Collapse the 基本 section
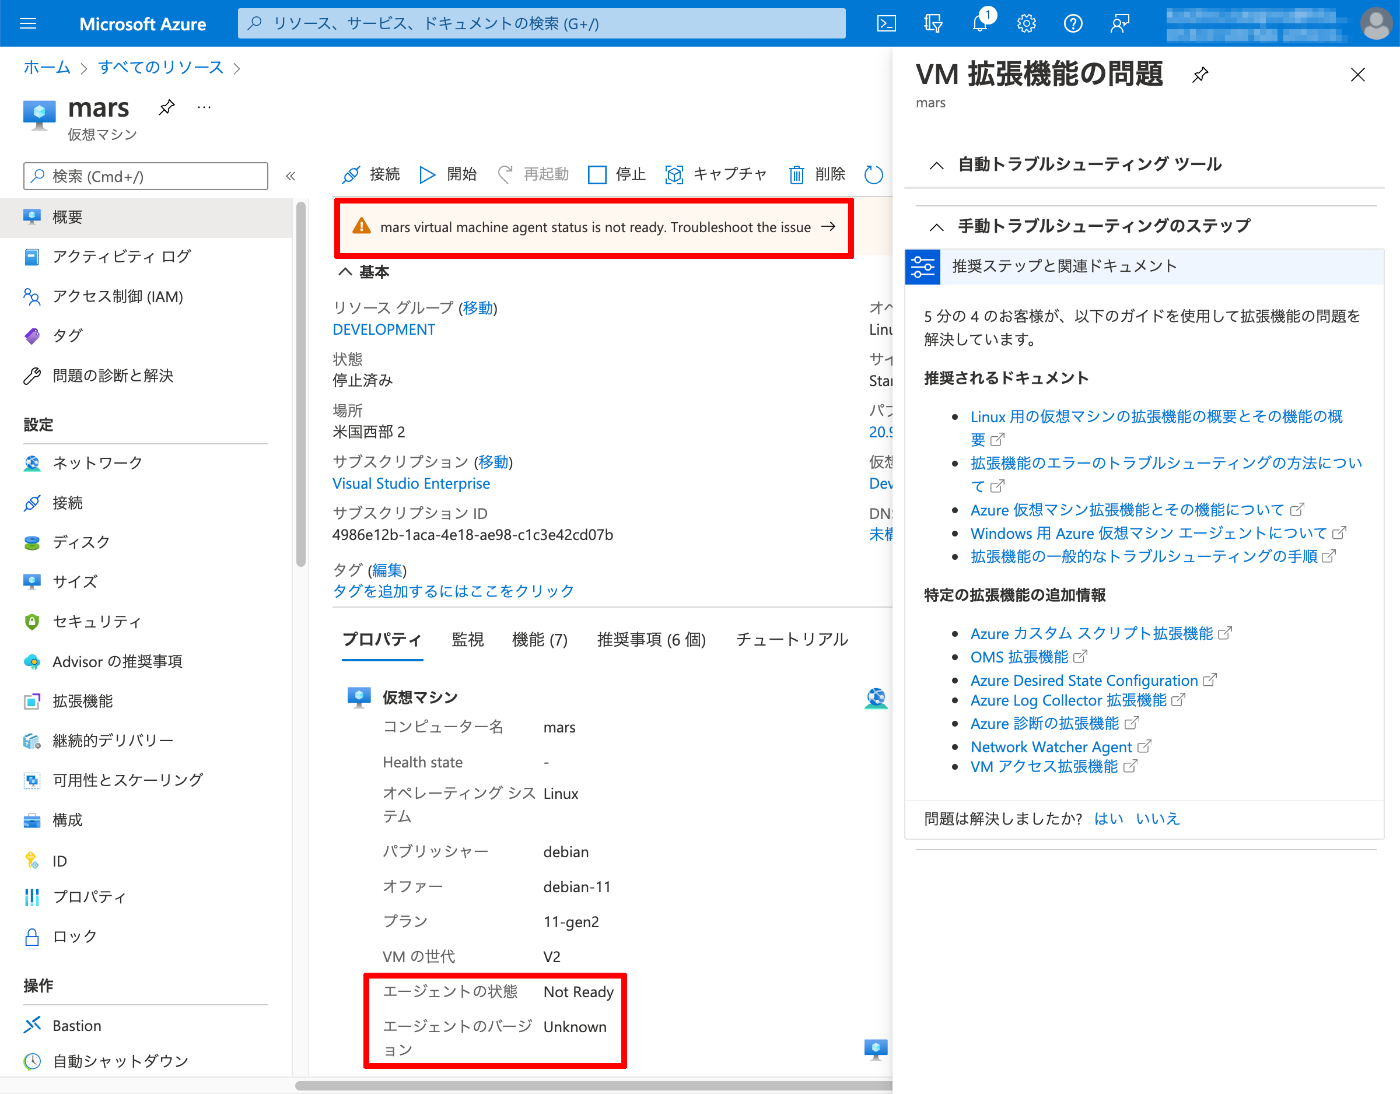This screenshot has width=1400, height=1094. [345, 271]
